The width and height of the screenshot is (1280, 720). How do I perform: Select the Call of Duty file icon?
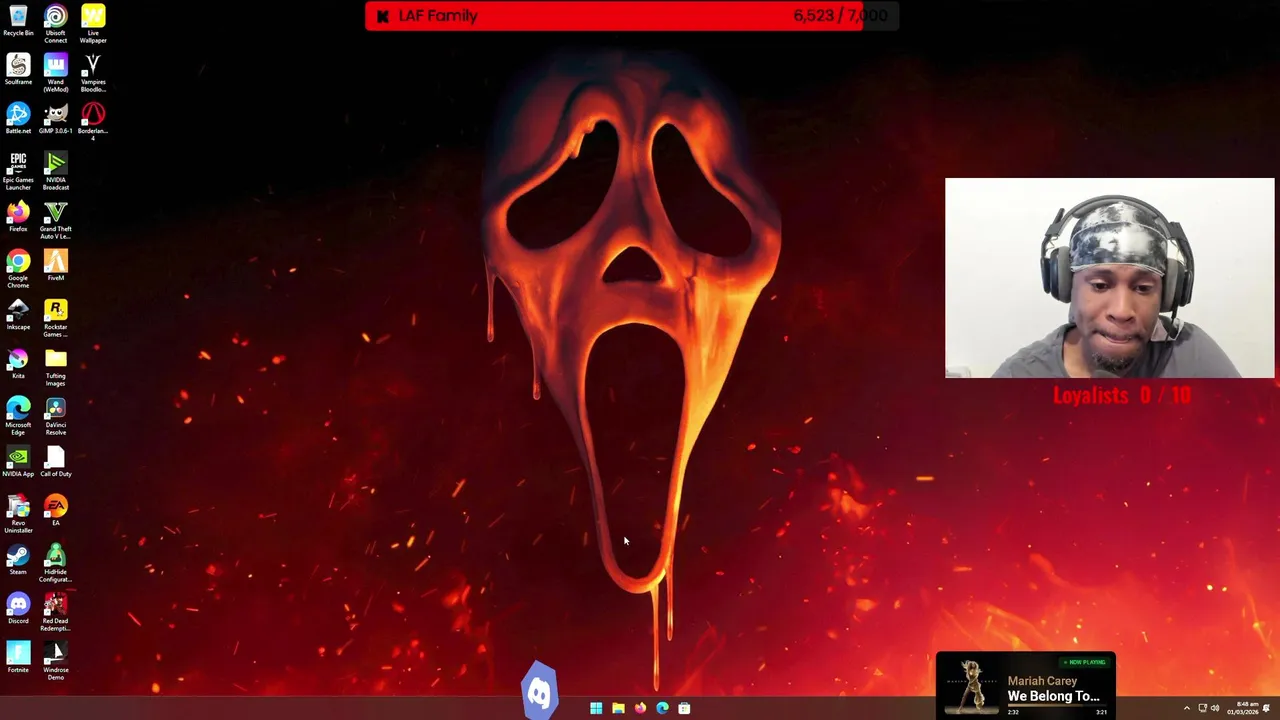coord(56,461)
